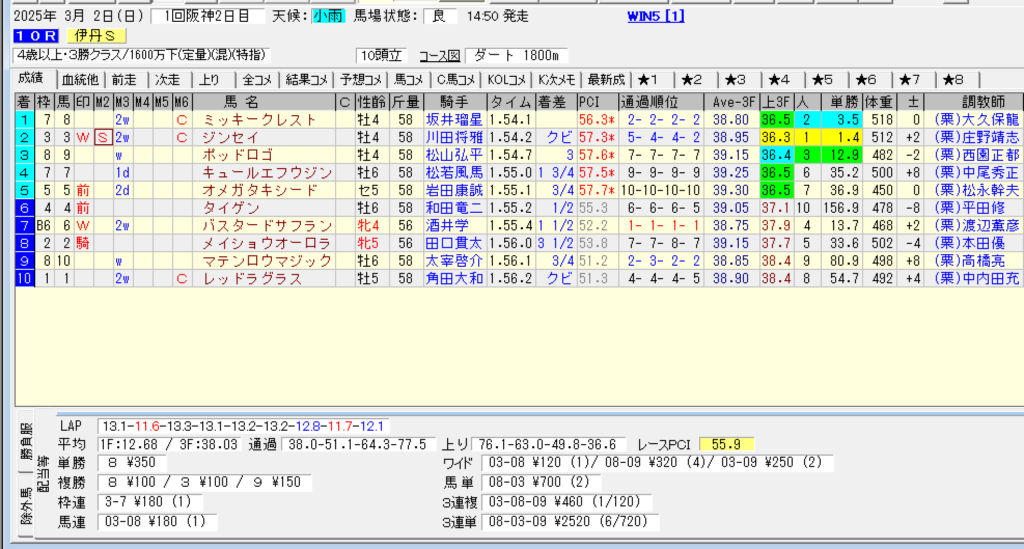Click the 伊丹S race name label

coord(96,36)
